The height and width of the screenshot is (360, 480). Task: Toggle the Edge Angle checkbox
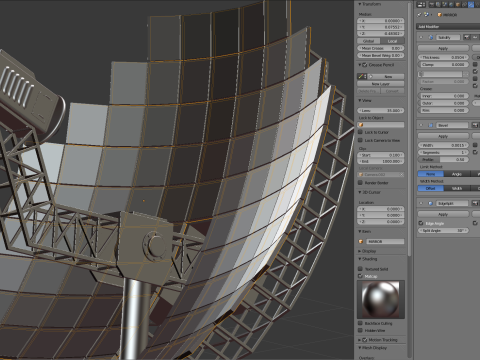[421, 223]
